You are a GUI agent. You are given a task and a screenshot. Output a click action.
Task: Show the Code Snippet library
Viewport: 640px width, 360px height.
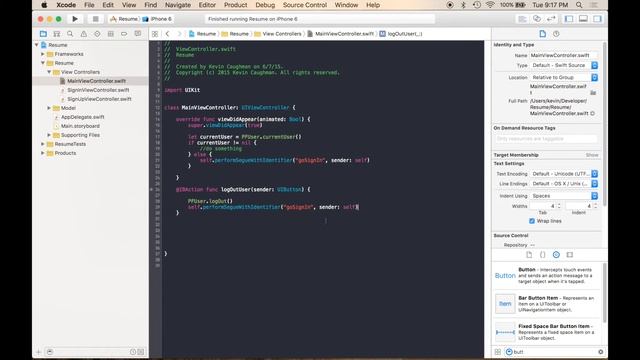tap(542, 255)
